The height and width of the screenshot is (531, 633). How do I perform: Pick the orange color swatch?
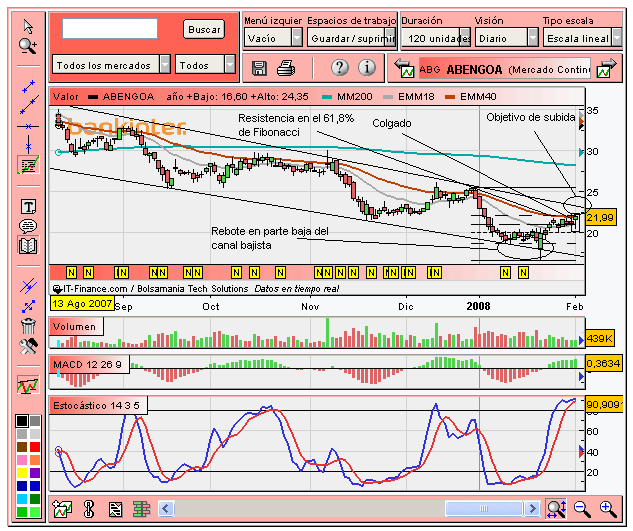35,460
